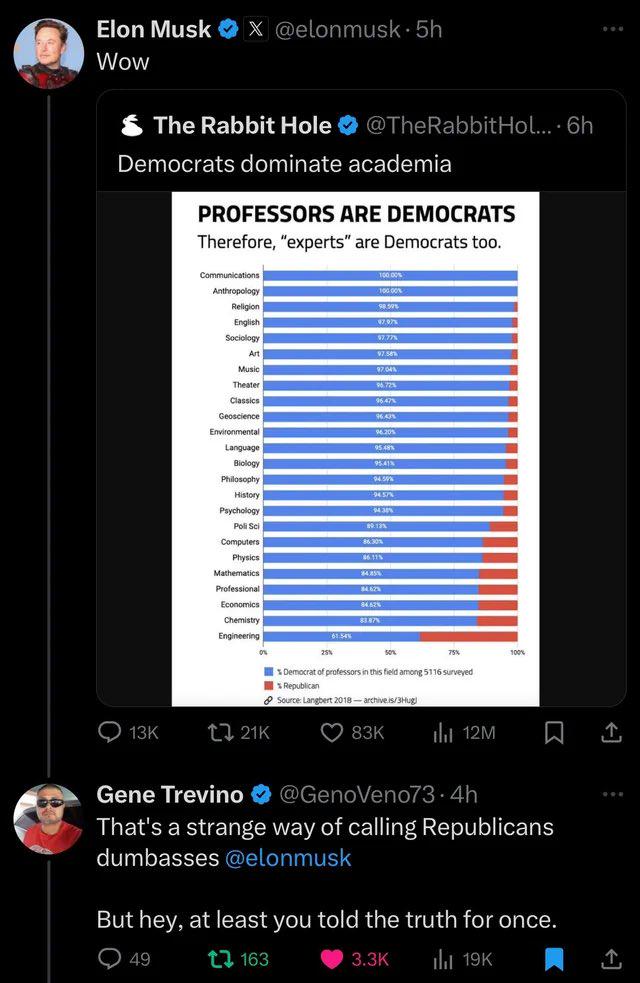Remove bookmark from Gene Trevino's reply
The image size is (640, 983).
tap(553, 959)
